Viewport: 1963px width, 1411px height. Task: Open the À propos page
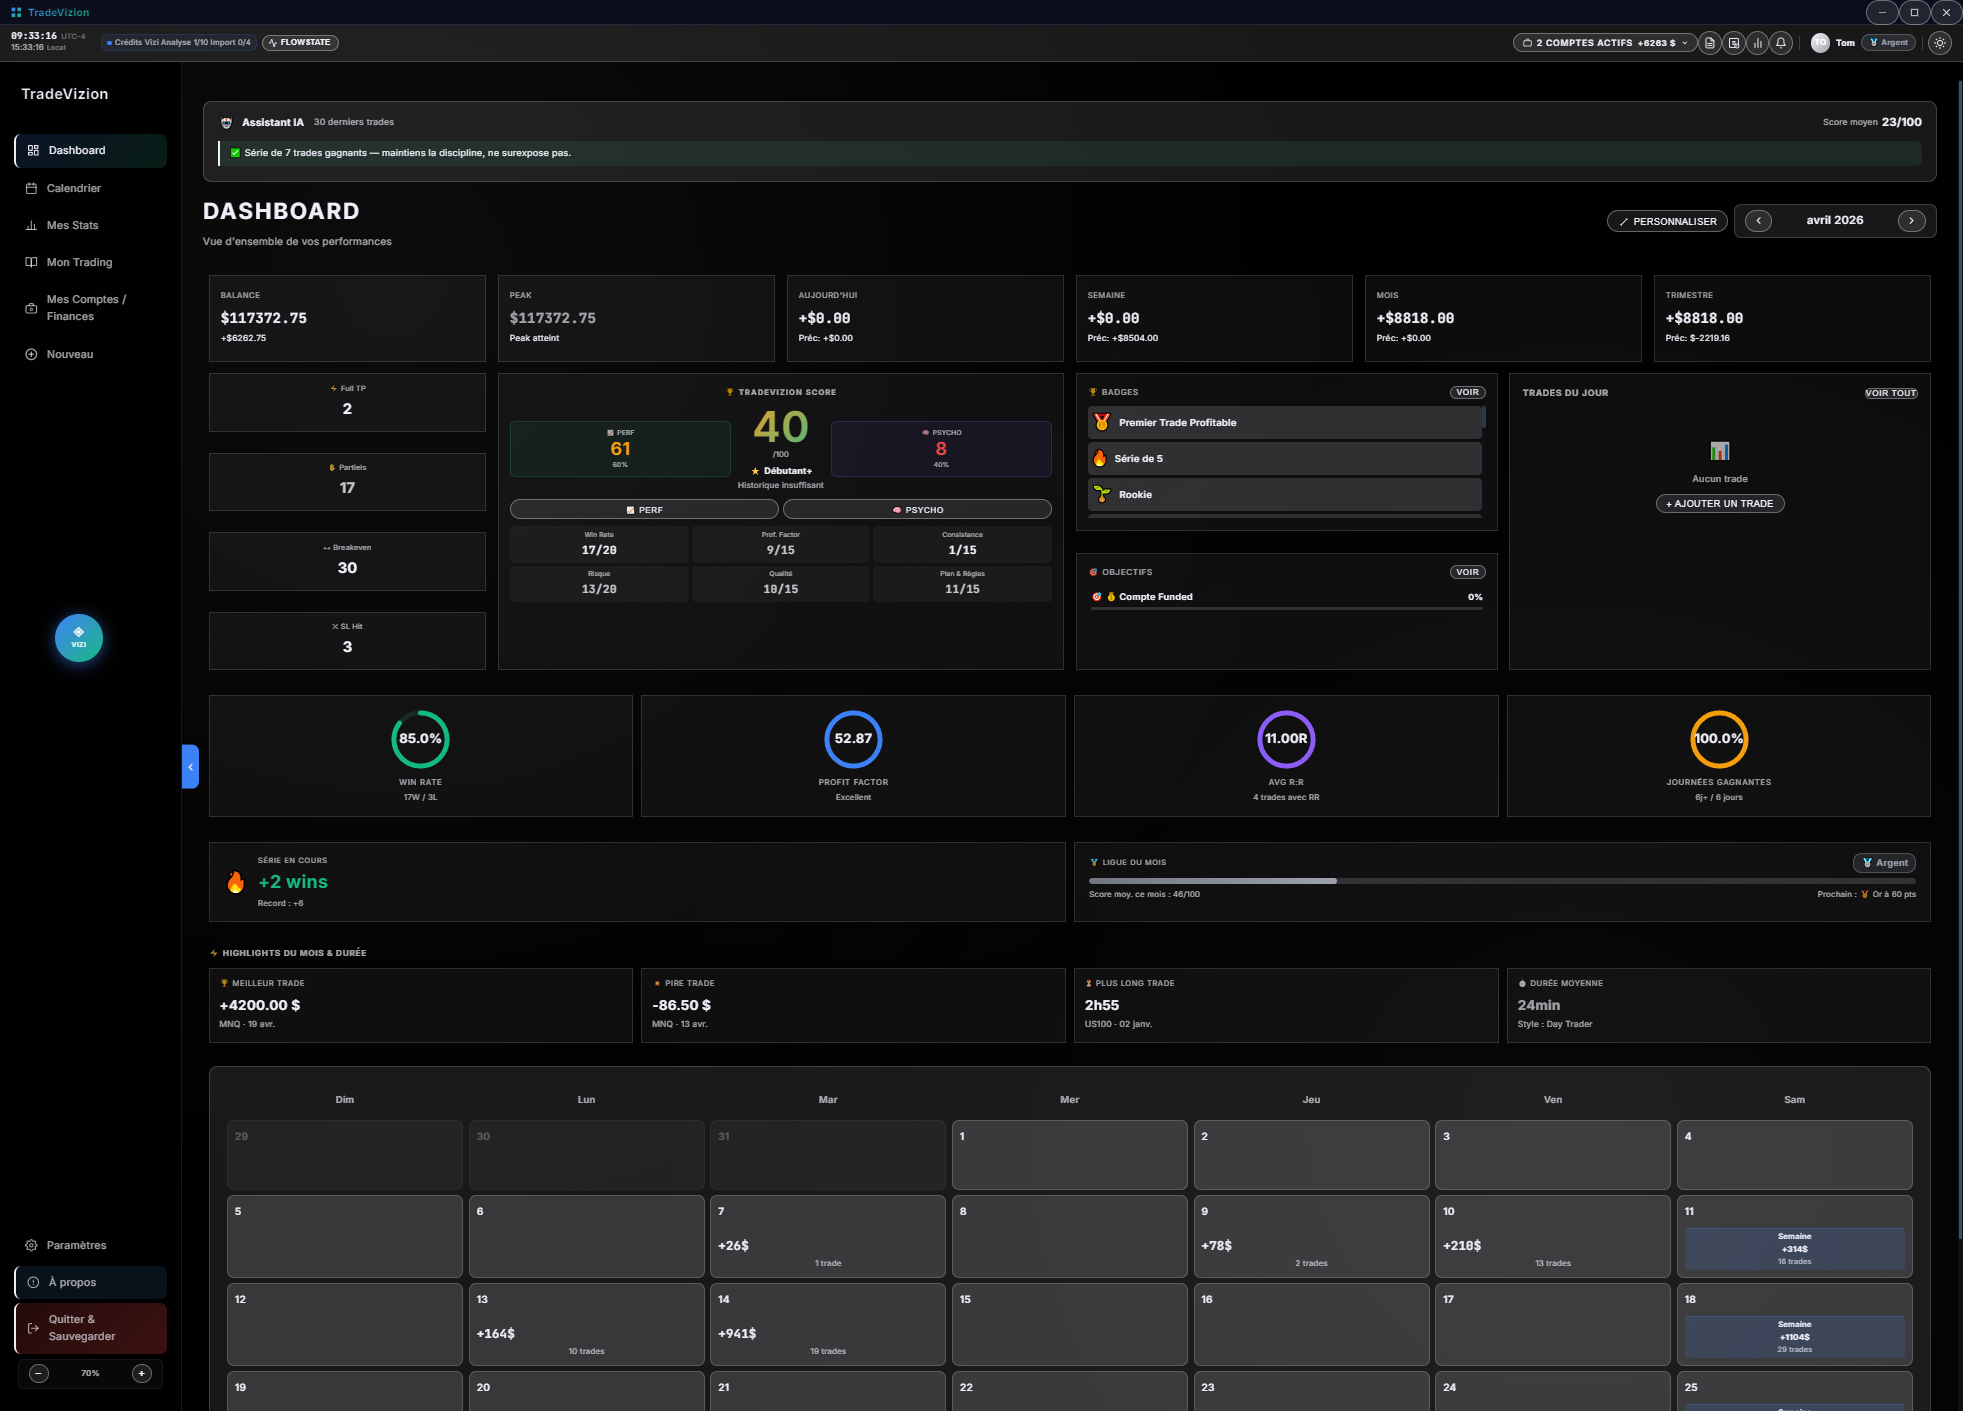point(90,1282)
